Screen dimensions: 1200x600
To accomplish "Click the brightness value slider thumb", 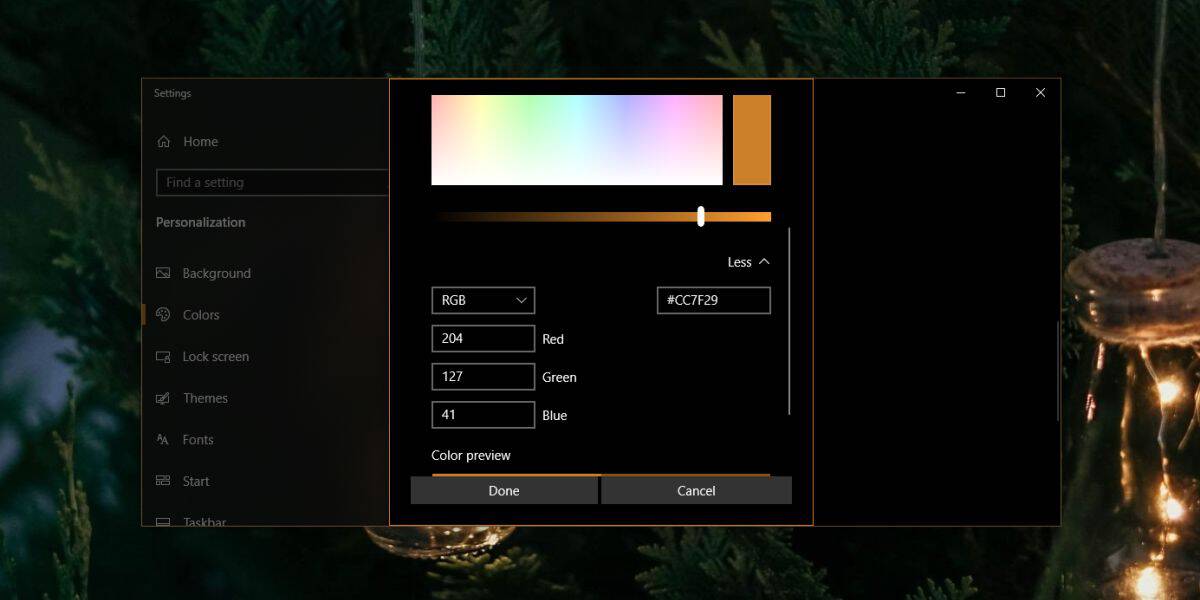I will (701, 216).
